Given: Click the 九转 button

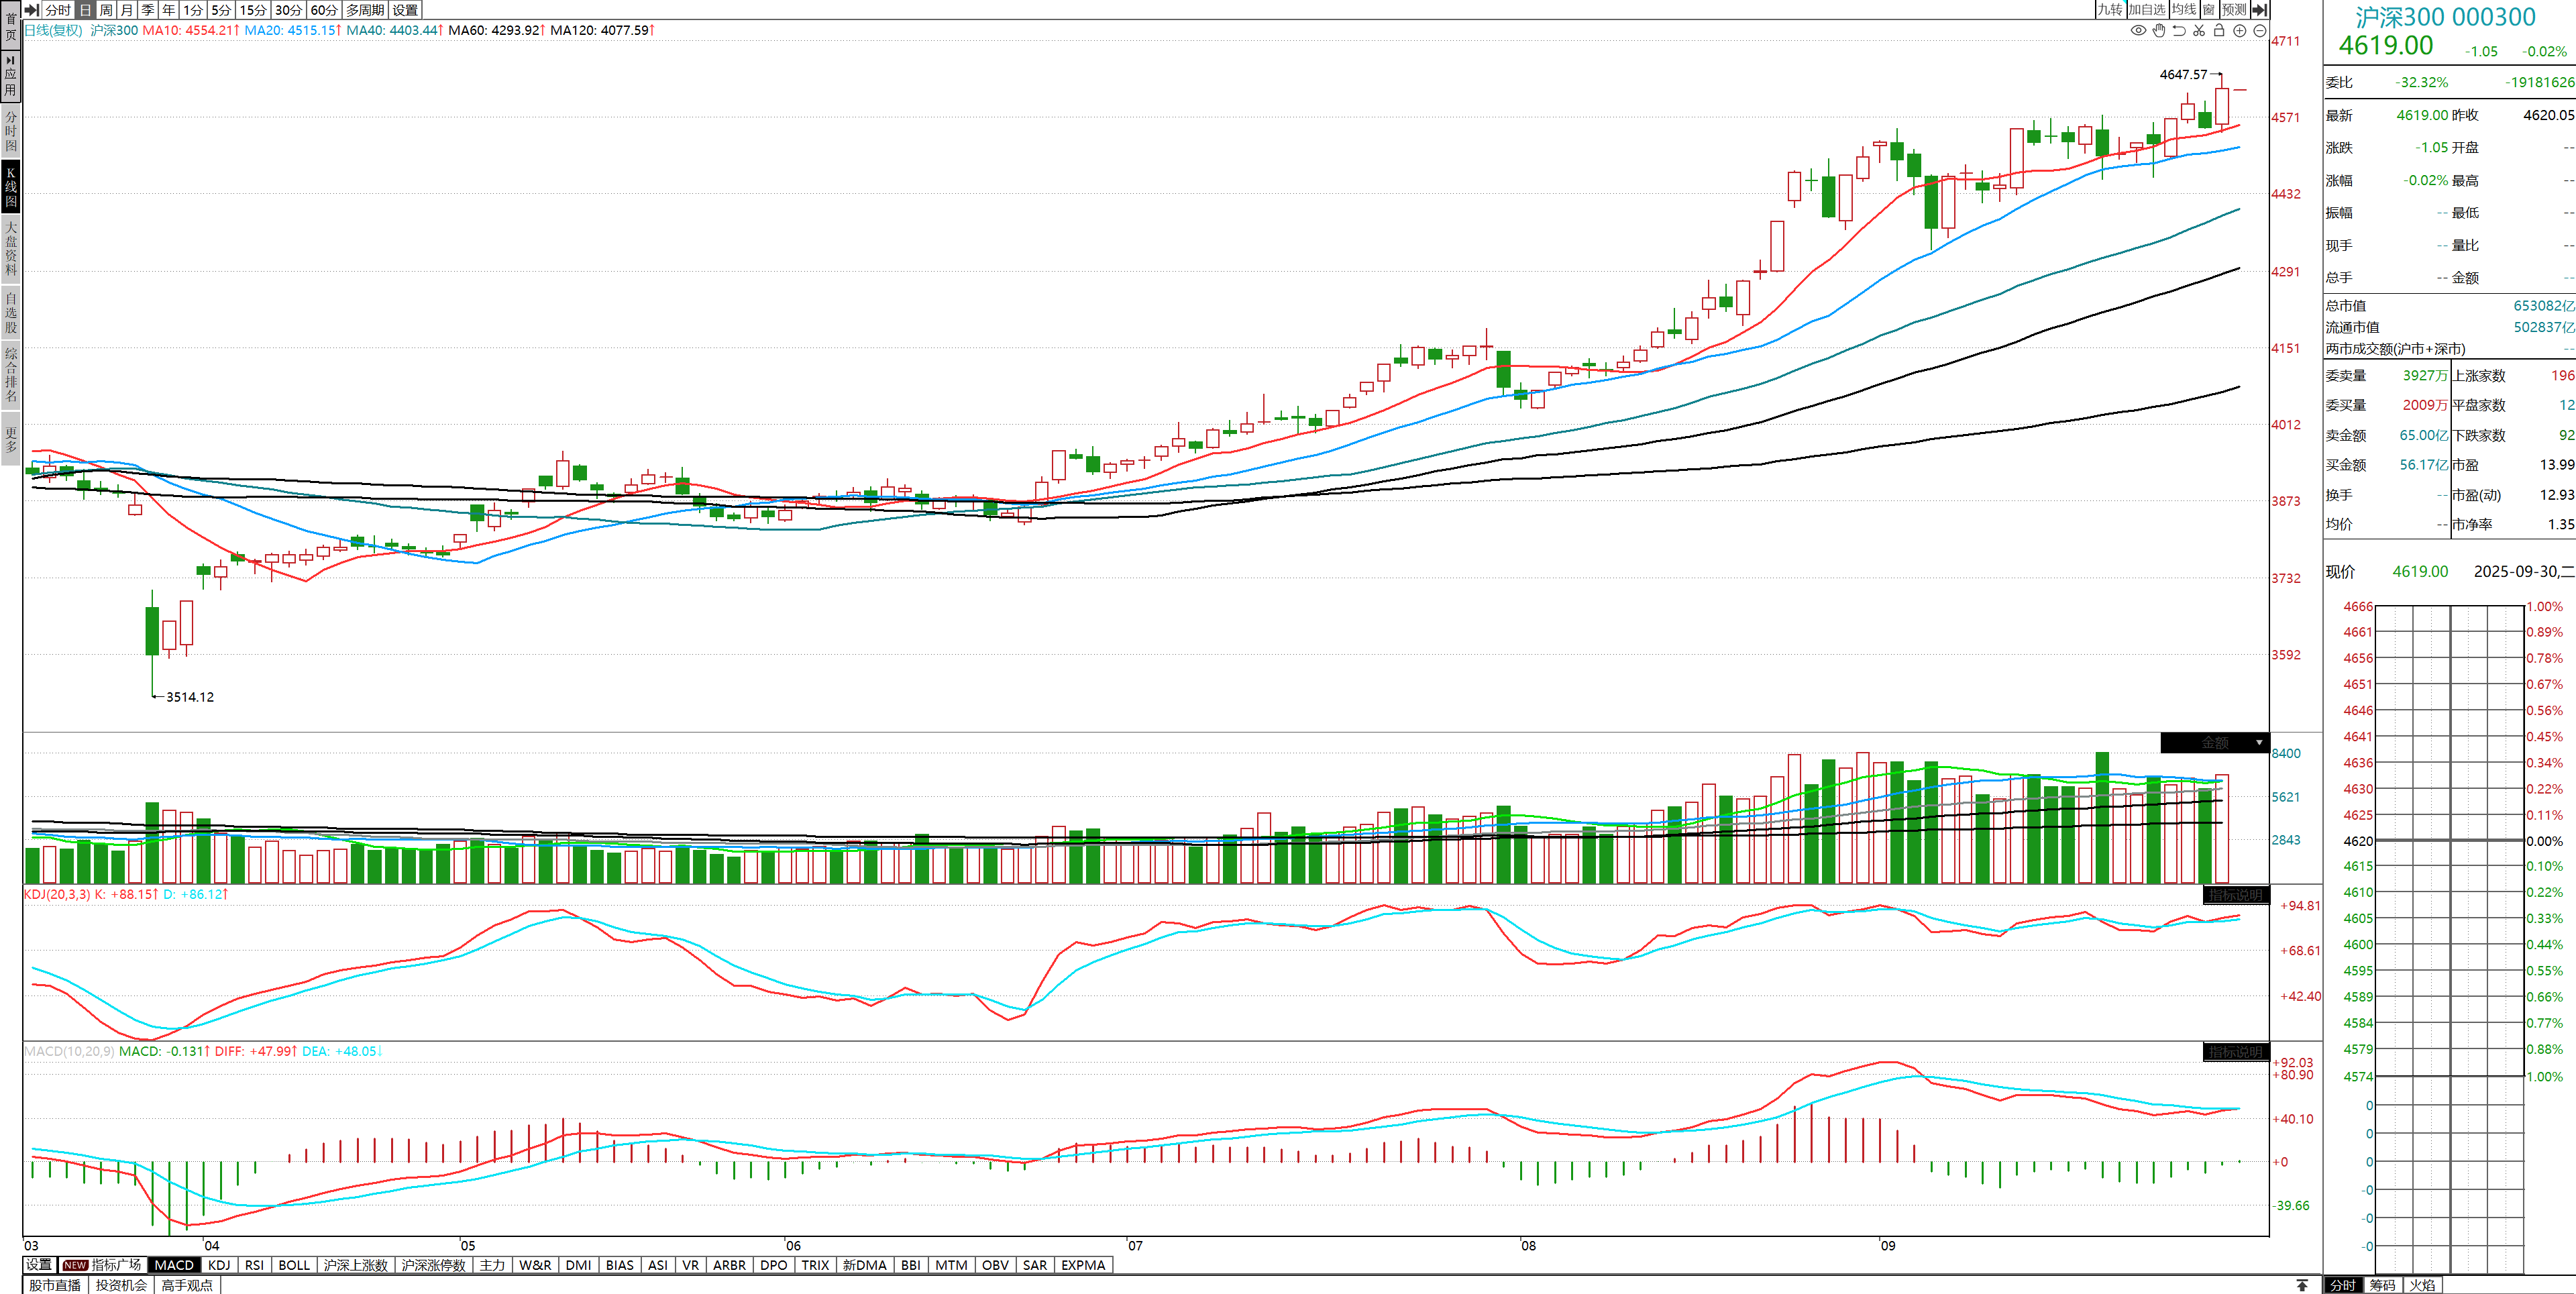Looking at the screenshot, I should (x=2109, y=9).
